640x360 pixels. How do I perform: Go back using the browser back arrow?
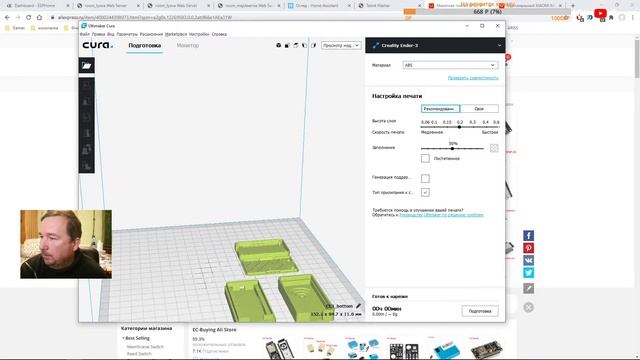[x=7, y=18]
